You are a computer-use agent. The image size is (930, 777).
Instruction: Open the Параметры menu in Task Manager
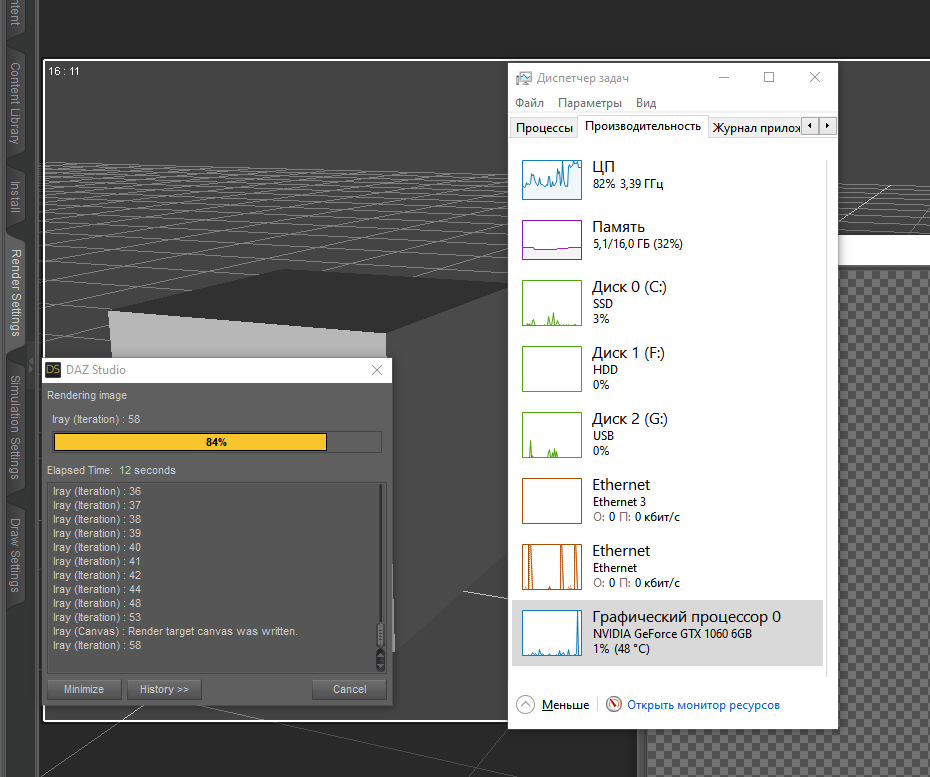[590, 103]
